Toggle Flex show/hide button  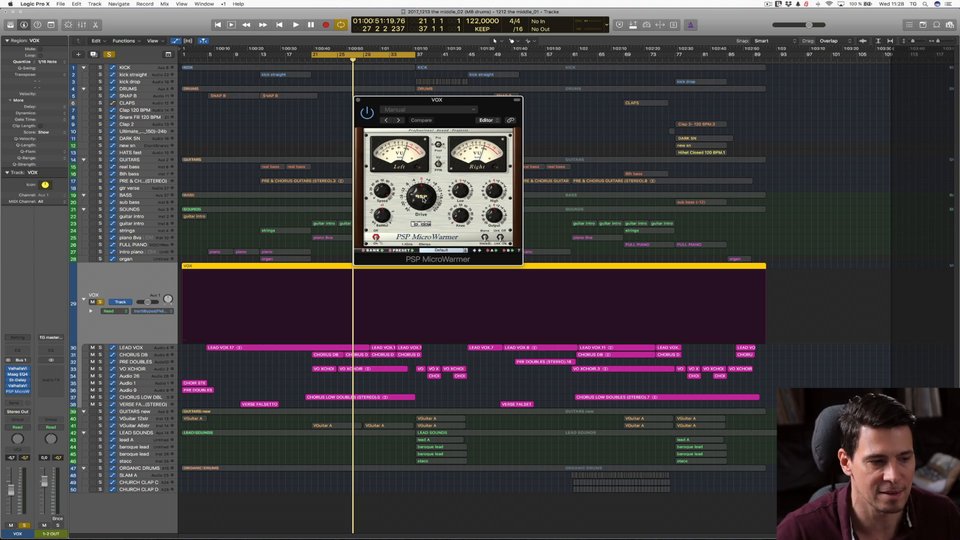189,41
